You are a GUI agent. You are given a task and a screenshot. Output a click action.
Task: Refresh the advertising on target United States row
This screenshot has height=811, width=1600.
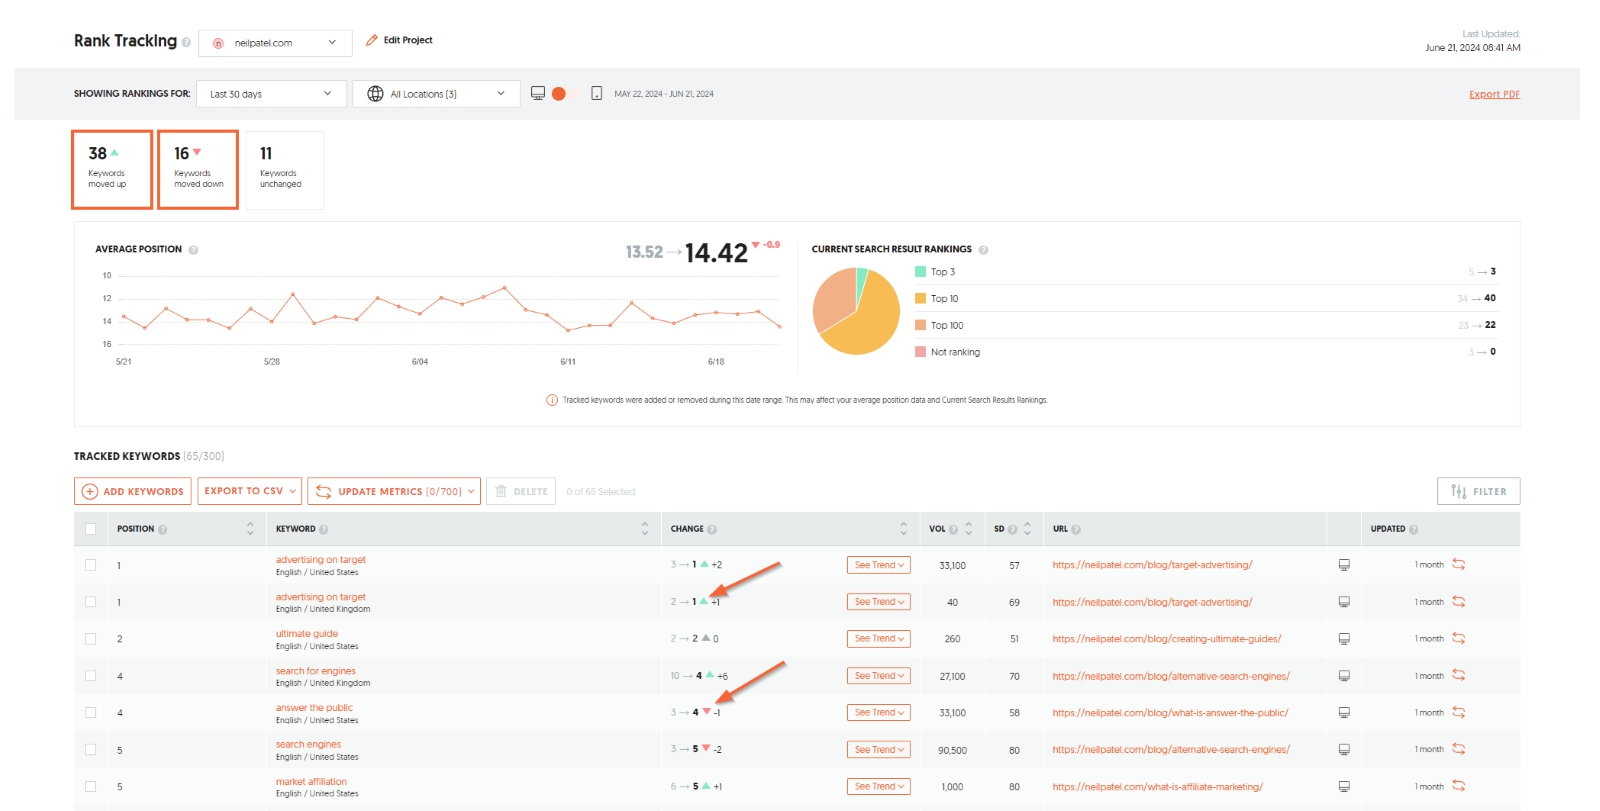(1459, 564)
